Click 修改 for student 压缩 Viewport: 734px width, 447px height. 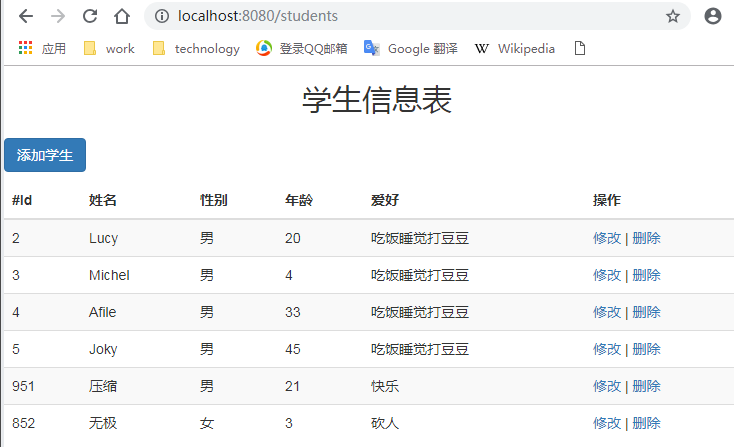tap(607, 386)
